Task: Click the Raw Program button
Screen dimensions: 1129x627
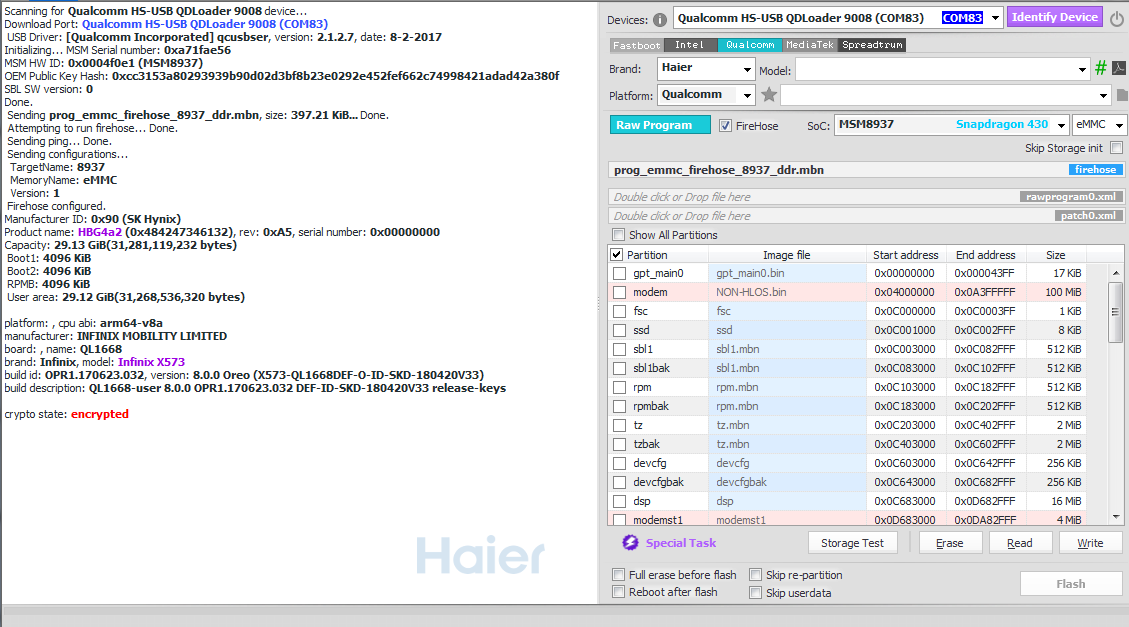Action: click(660, 125)
